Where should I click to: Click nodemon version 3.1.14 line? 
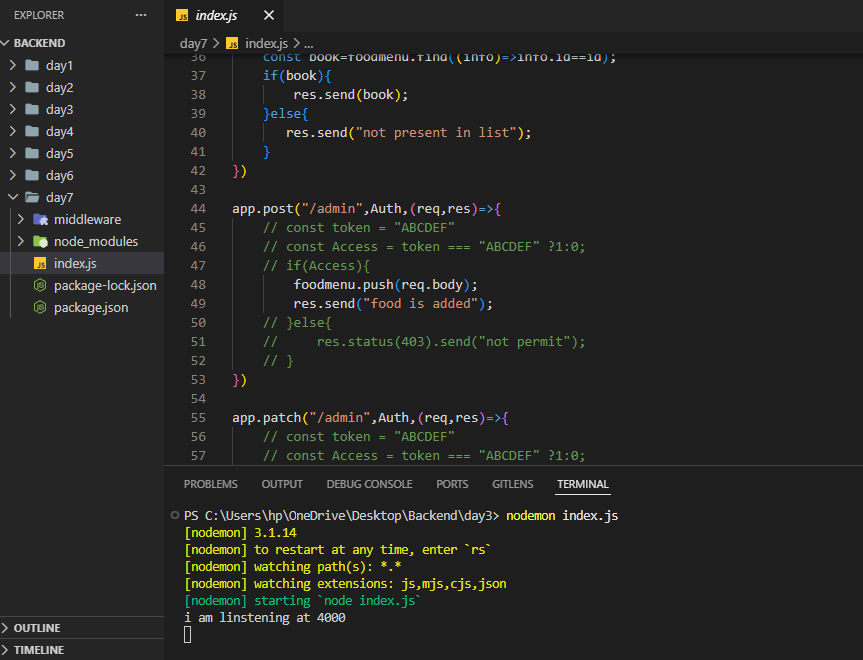click(241, 532)
